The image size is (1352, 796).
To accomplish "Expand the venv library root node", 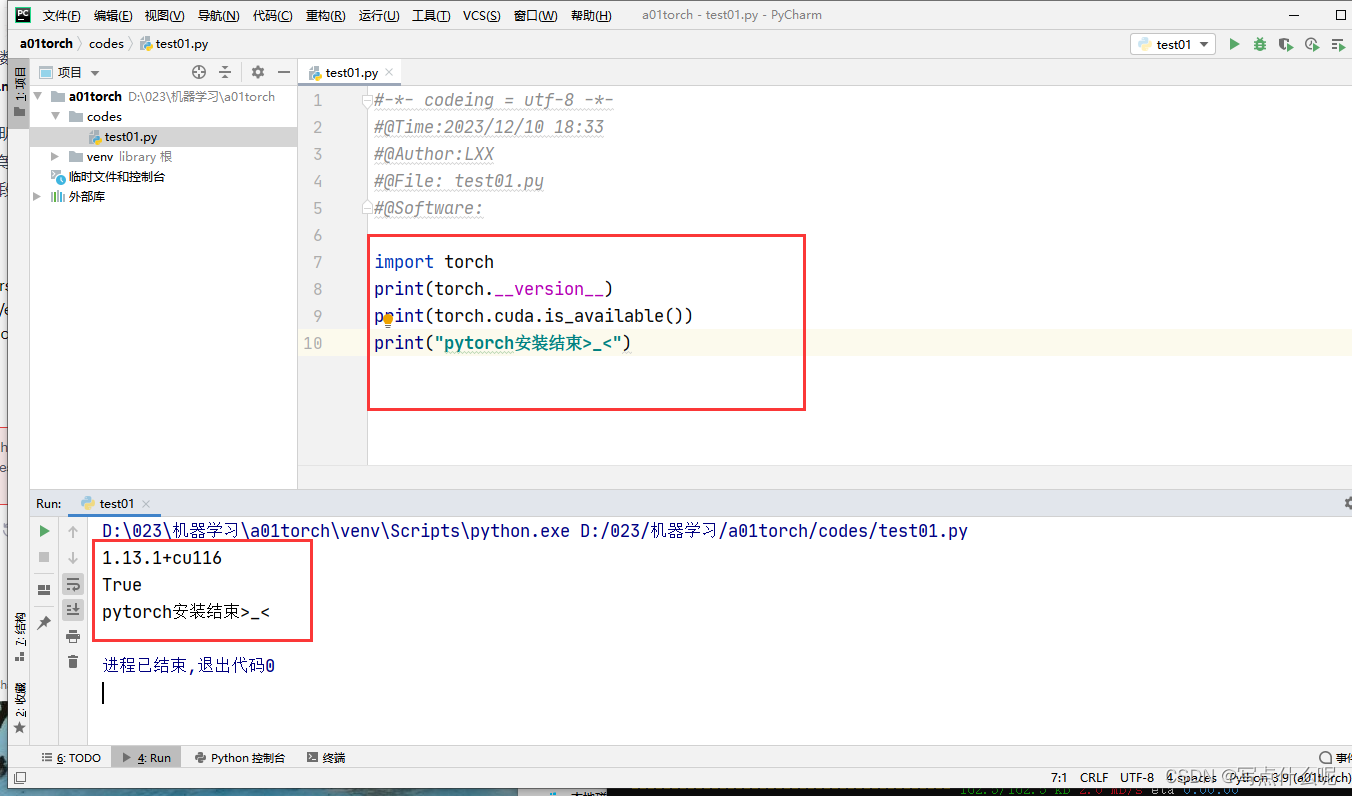I will pos(55,156).
